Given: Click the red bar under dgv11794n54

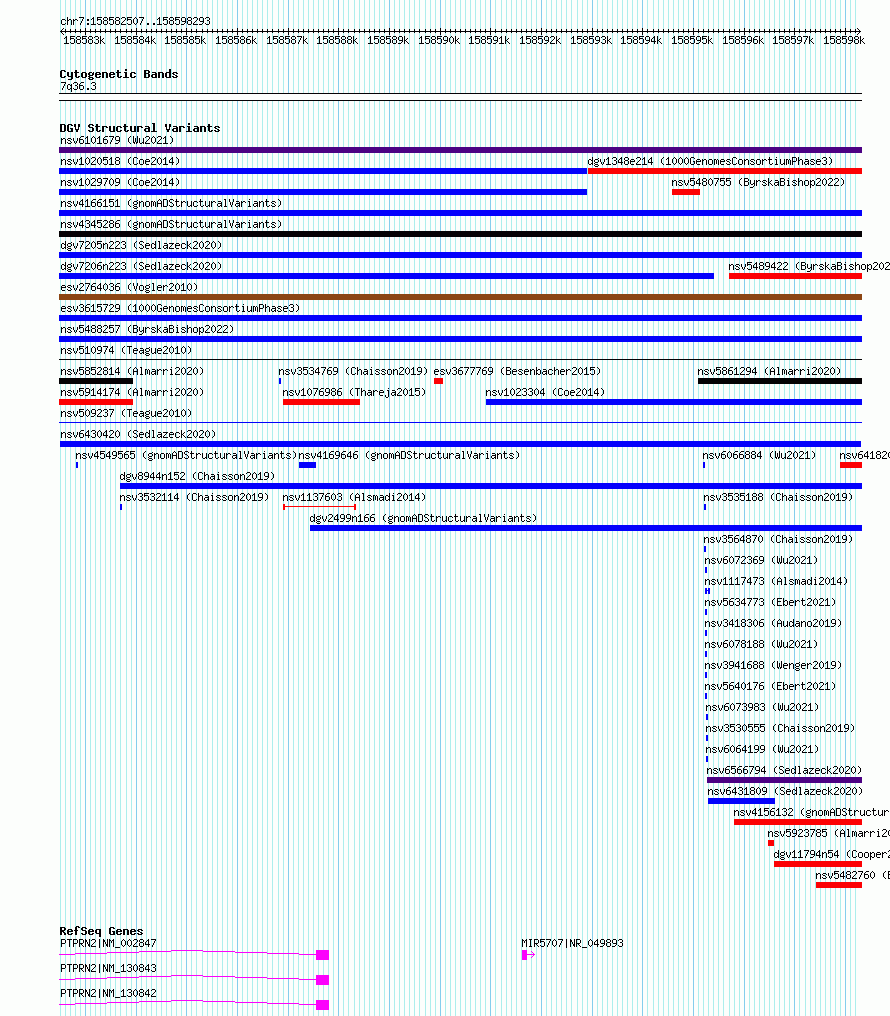Looking at the screenshot, I should 817,864.
